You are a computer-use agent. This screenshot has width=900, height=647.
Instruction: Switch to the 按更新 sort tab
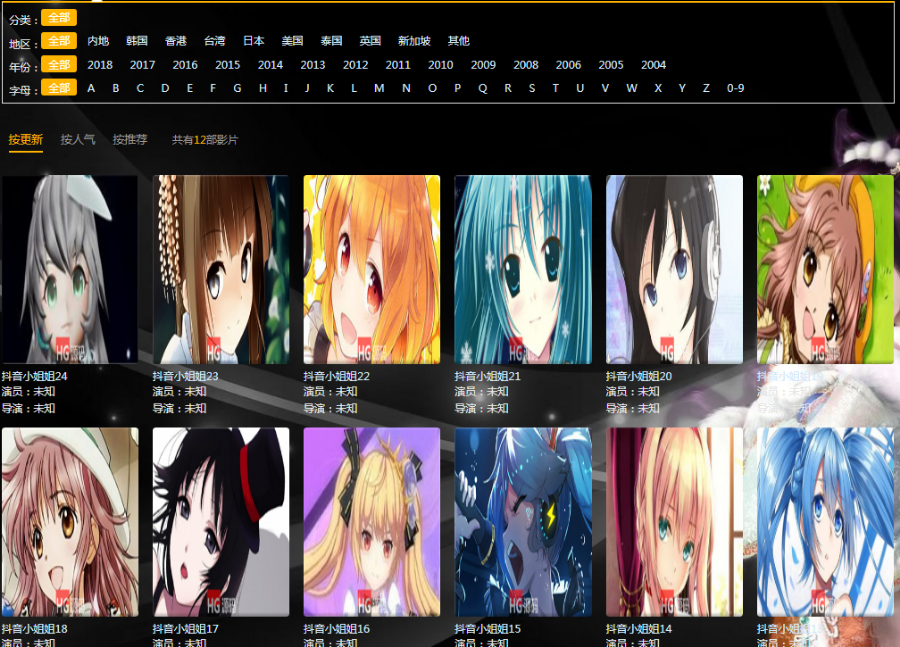[26, 140]
